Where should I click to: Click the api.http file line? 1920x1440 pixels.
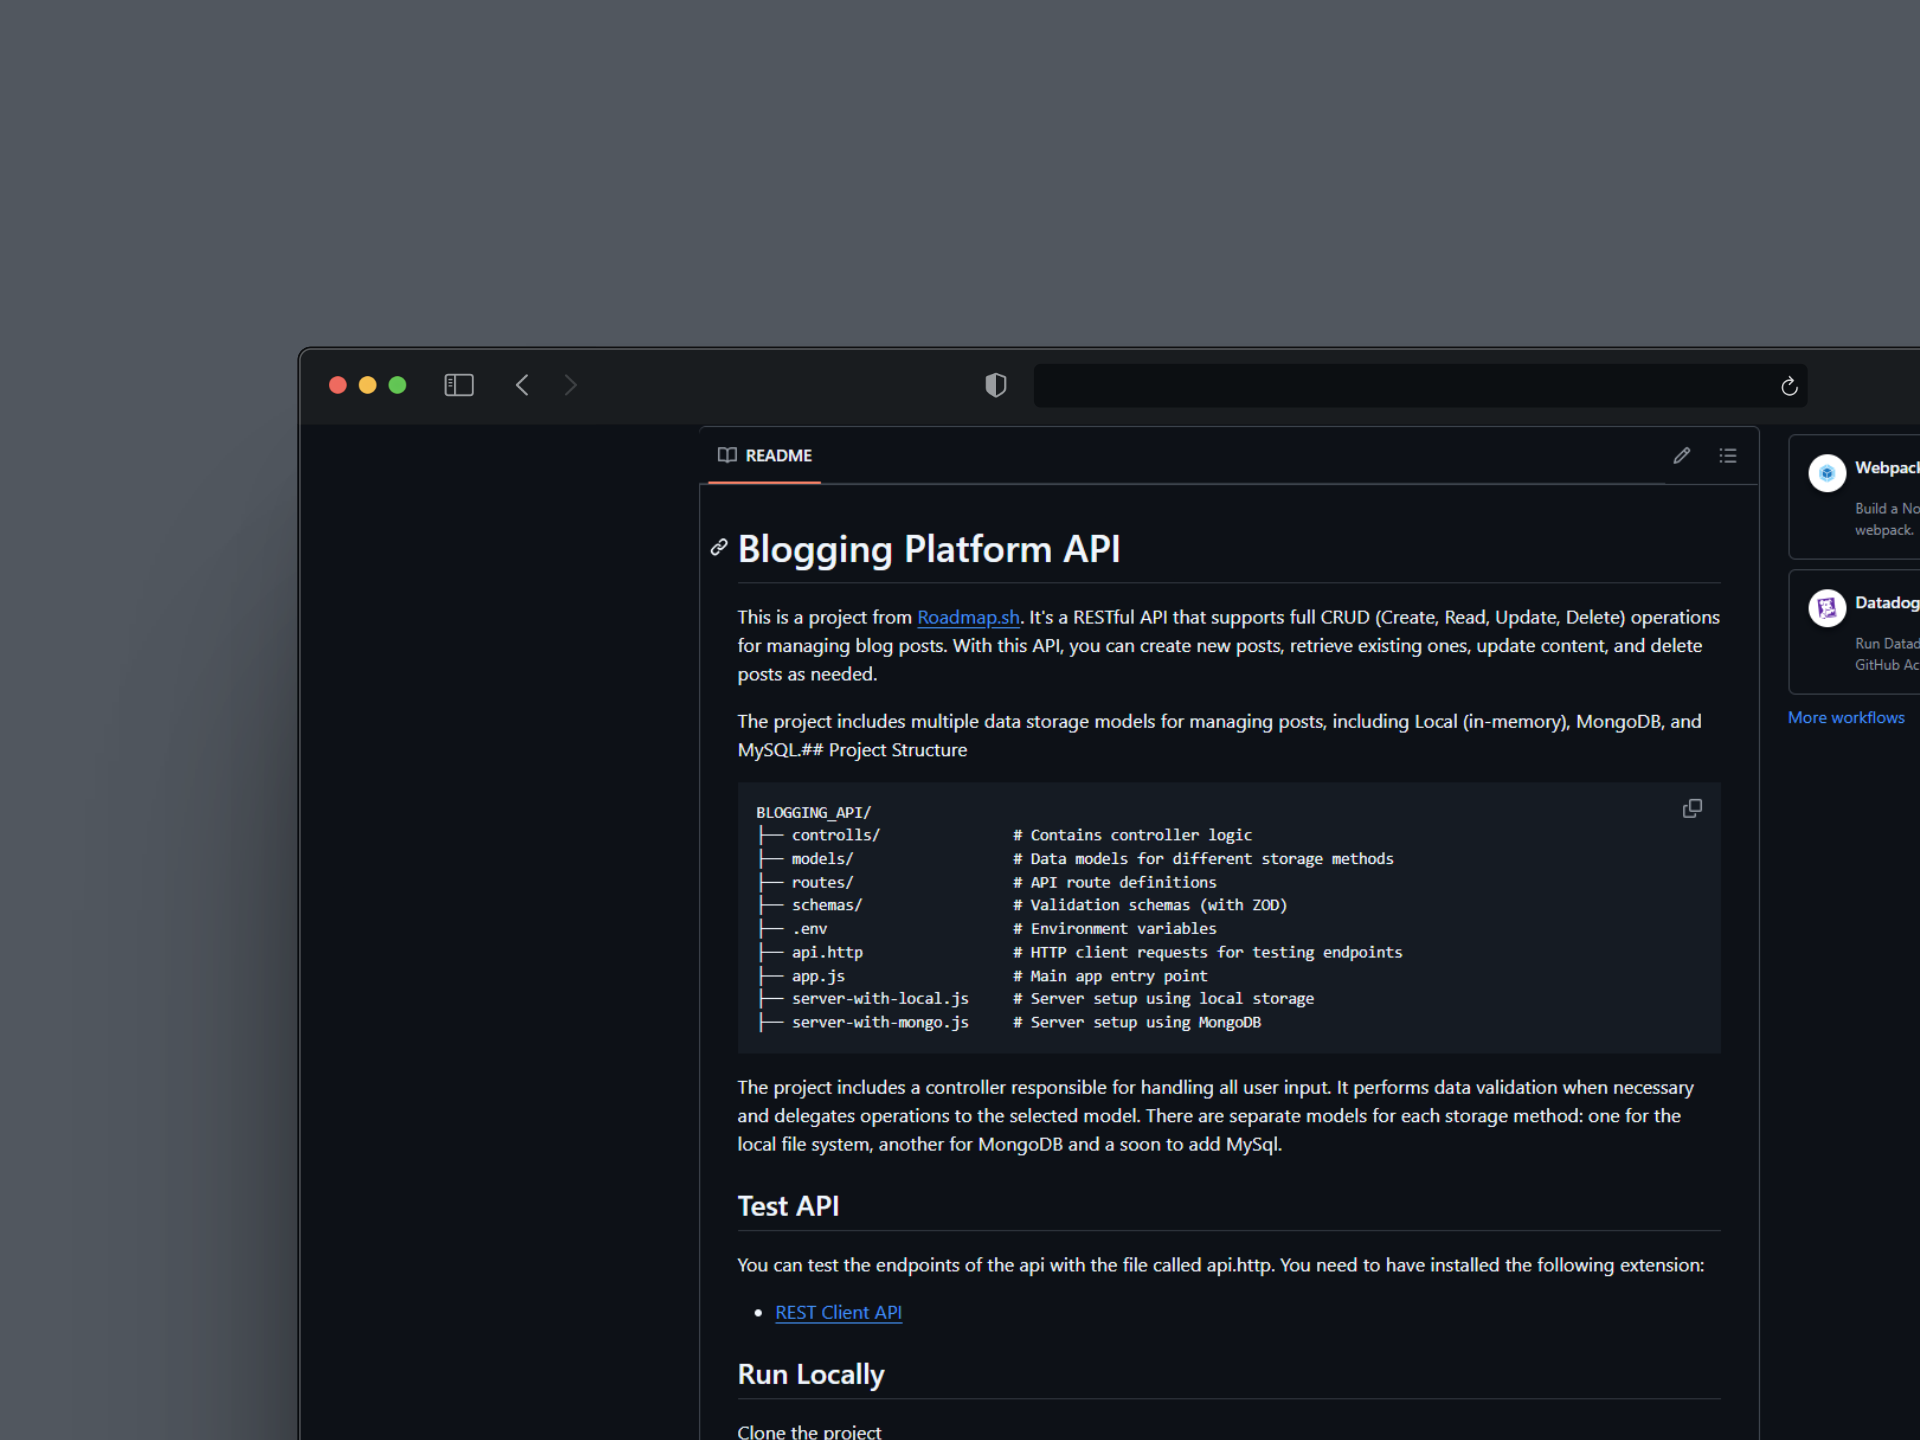827,953
